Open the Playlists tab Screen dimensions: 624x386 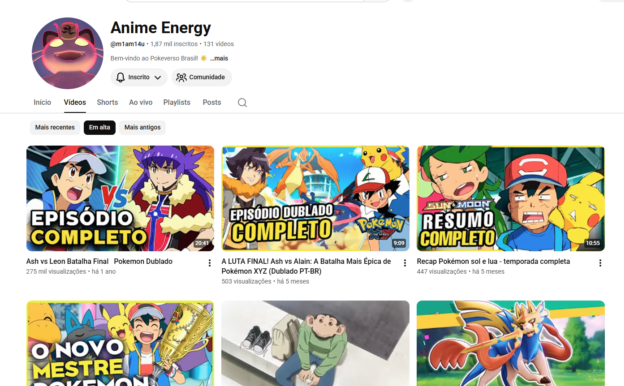coord(177,102)
